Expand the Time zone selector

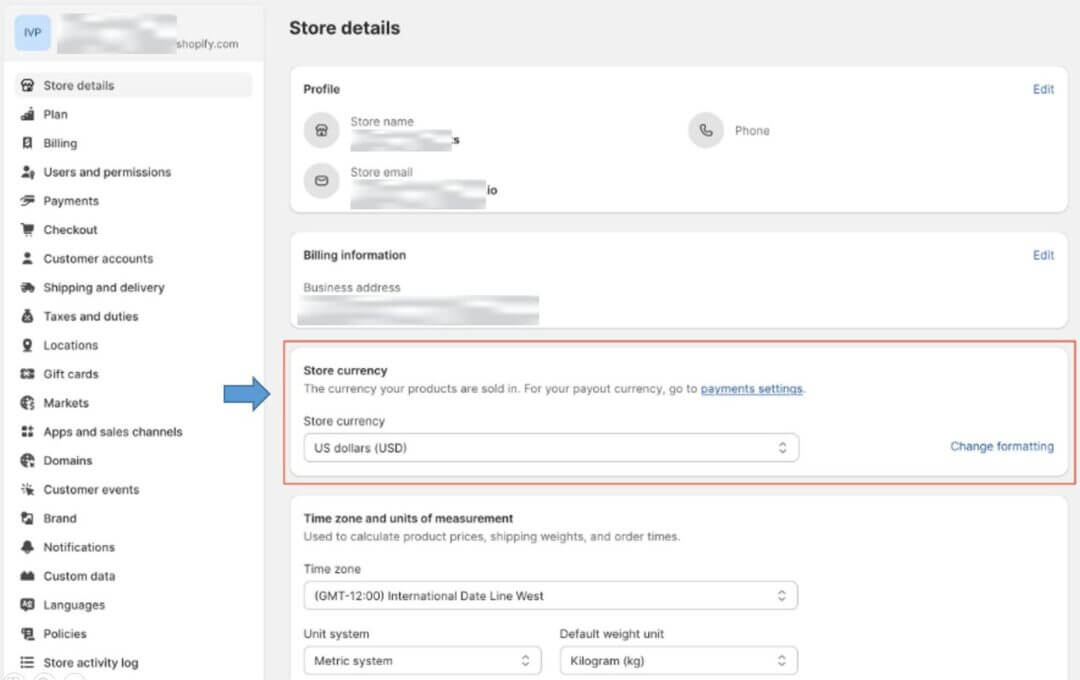tap(550, 595)
